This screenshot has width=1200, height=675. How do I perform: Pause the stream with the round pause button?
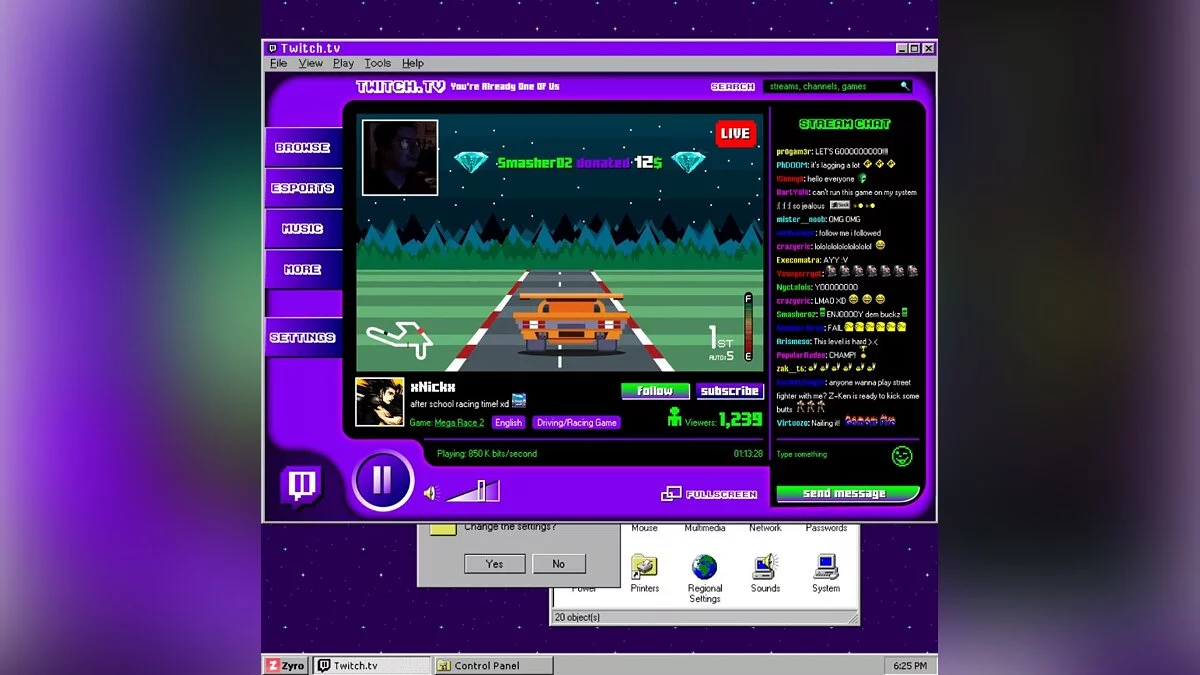(383, 481)
